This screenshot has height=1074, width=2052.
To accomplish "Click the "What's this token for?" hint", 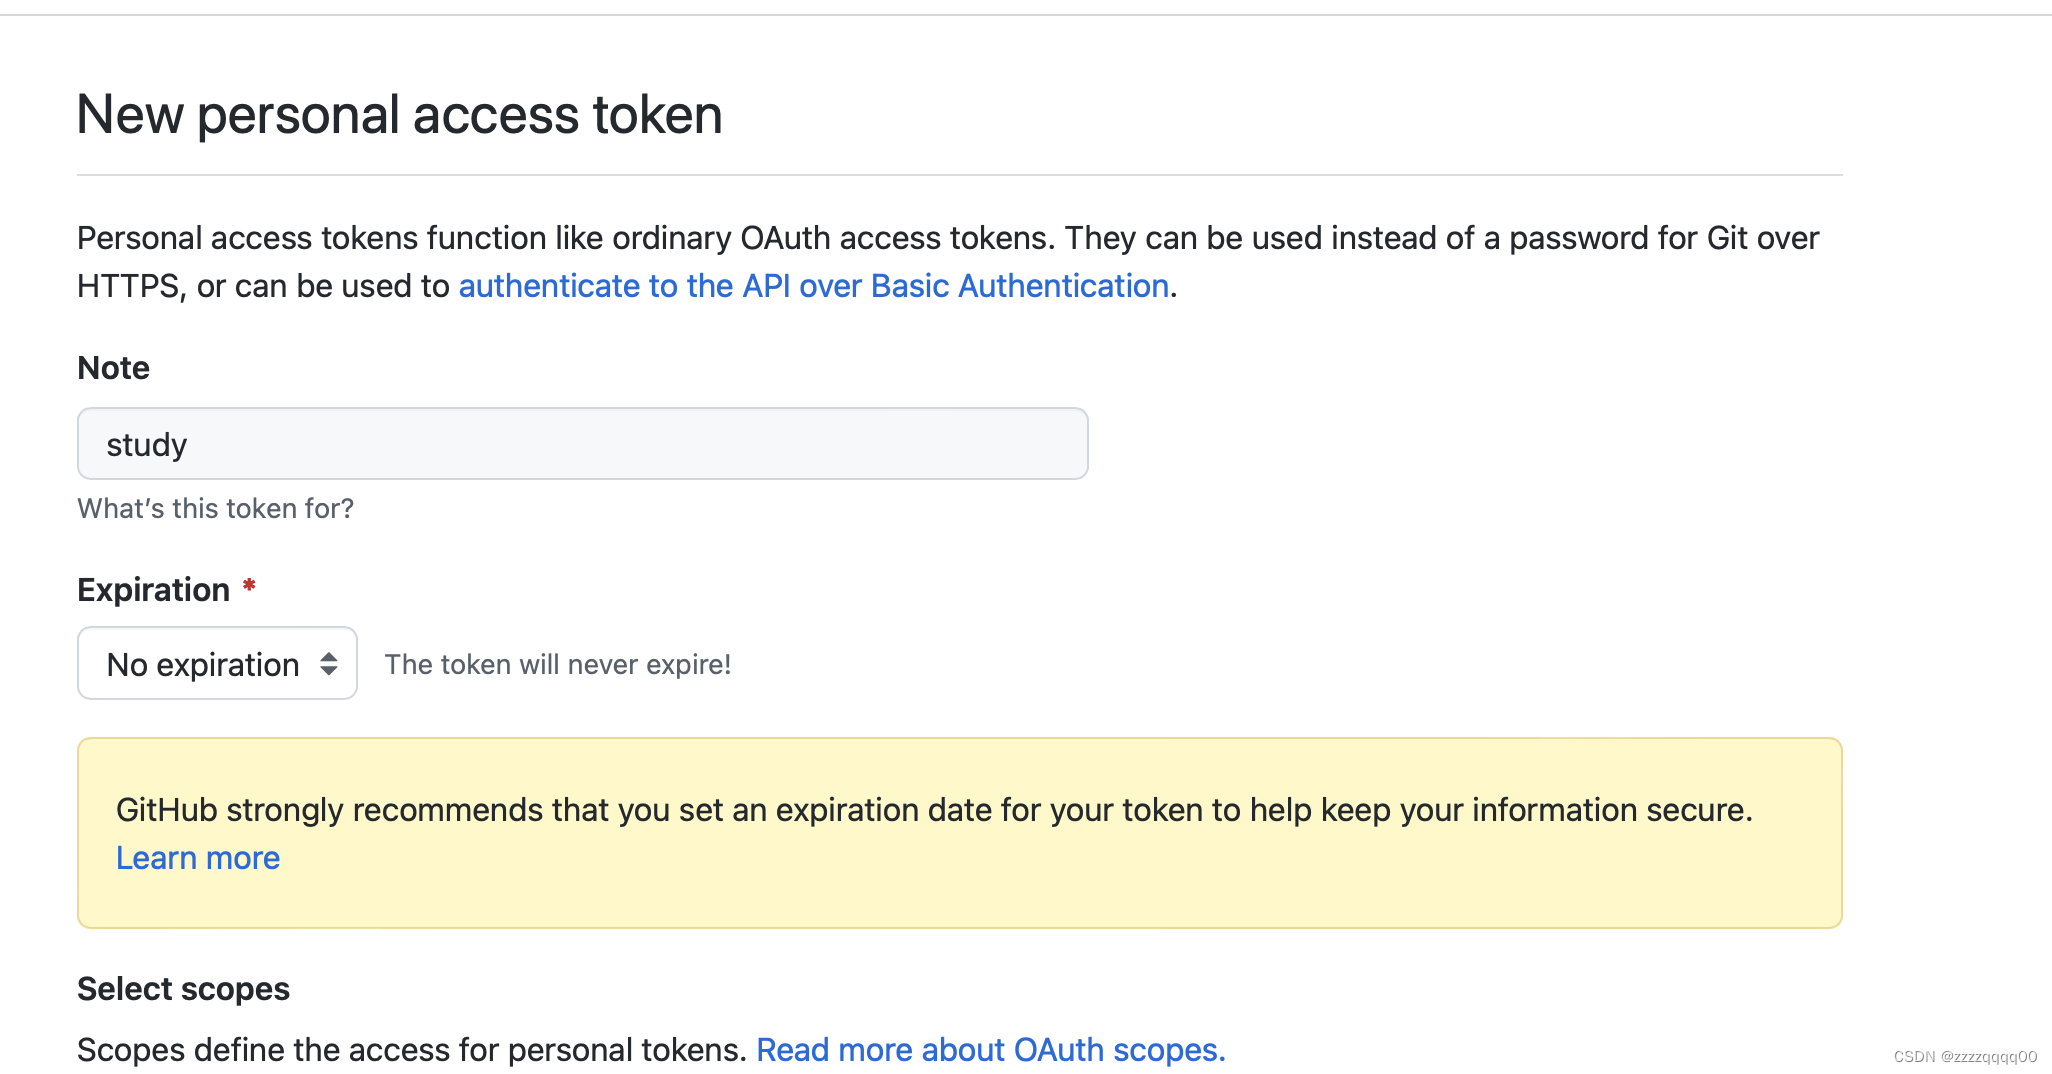I will click(216, 508).
